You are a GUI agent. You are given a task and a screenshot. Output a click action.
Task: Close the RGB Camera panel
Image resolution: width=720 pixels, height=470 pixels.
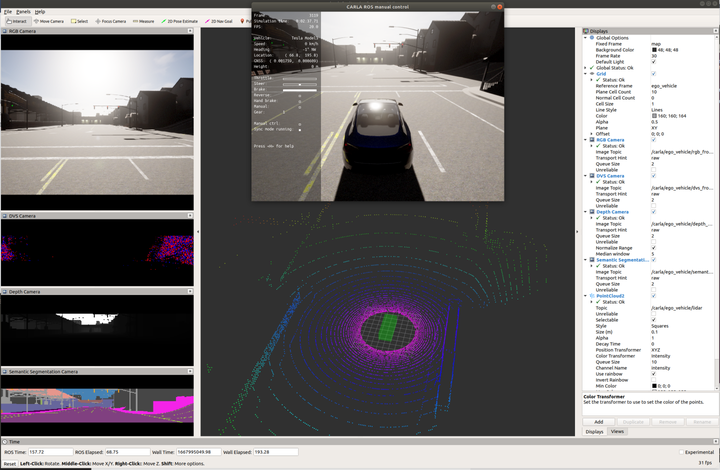click(191, 32)
